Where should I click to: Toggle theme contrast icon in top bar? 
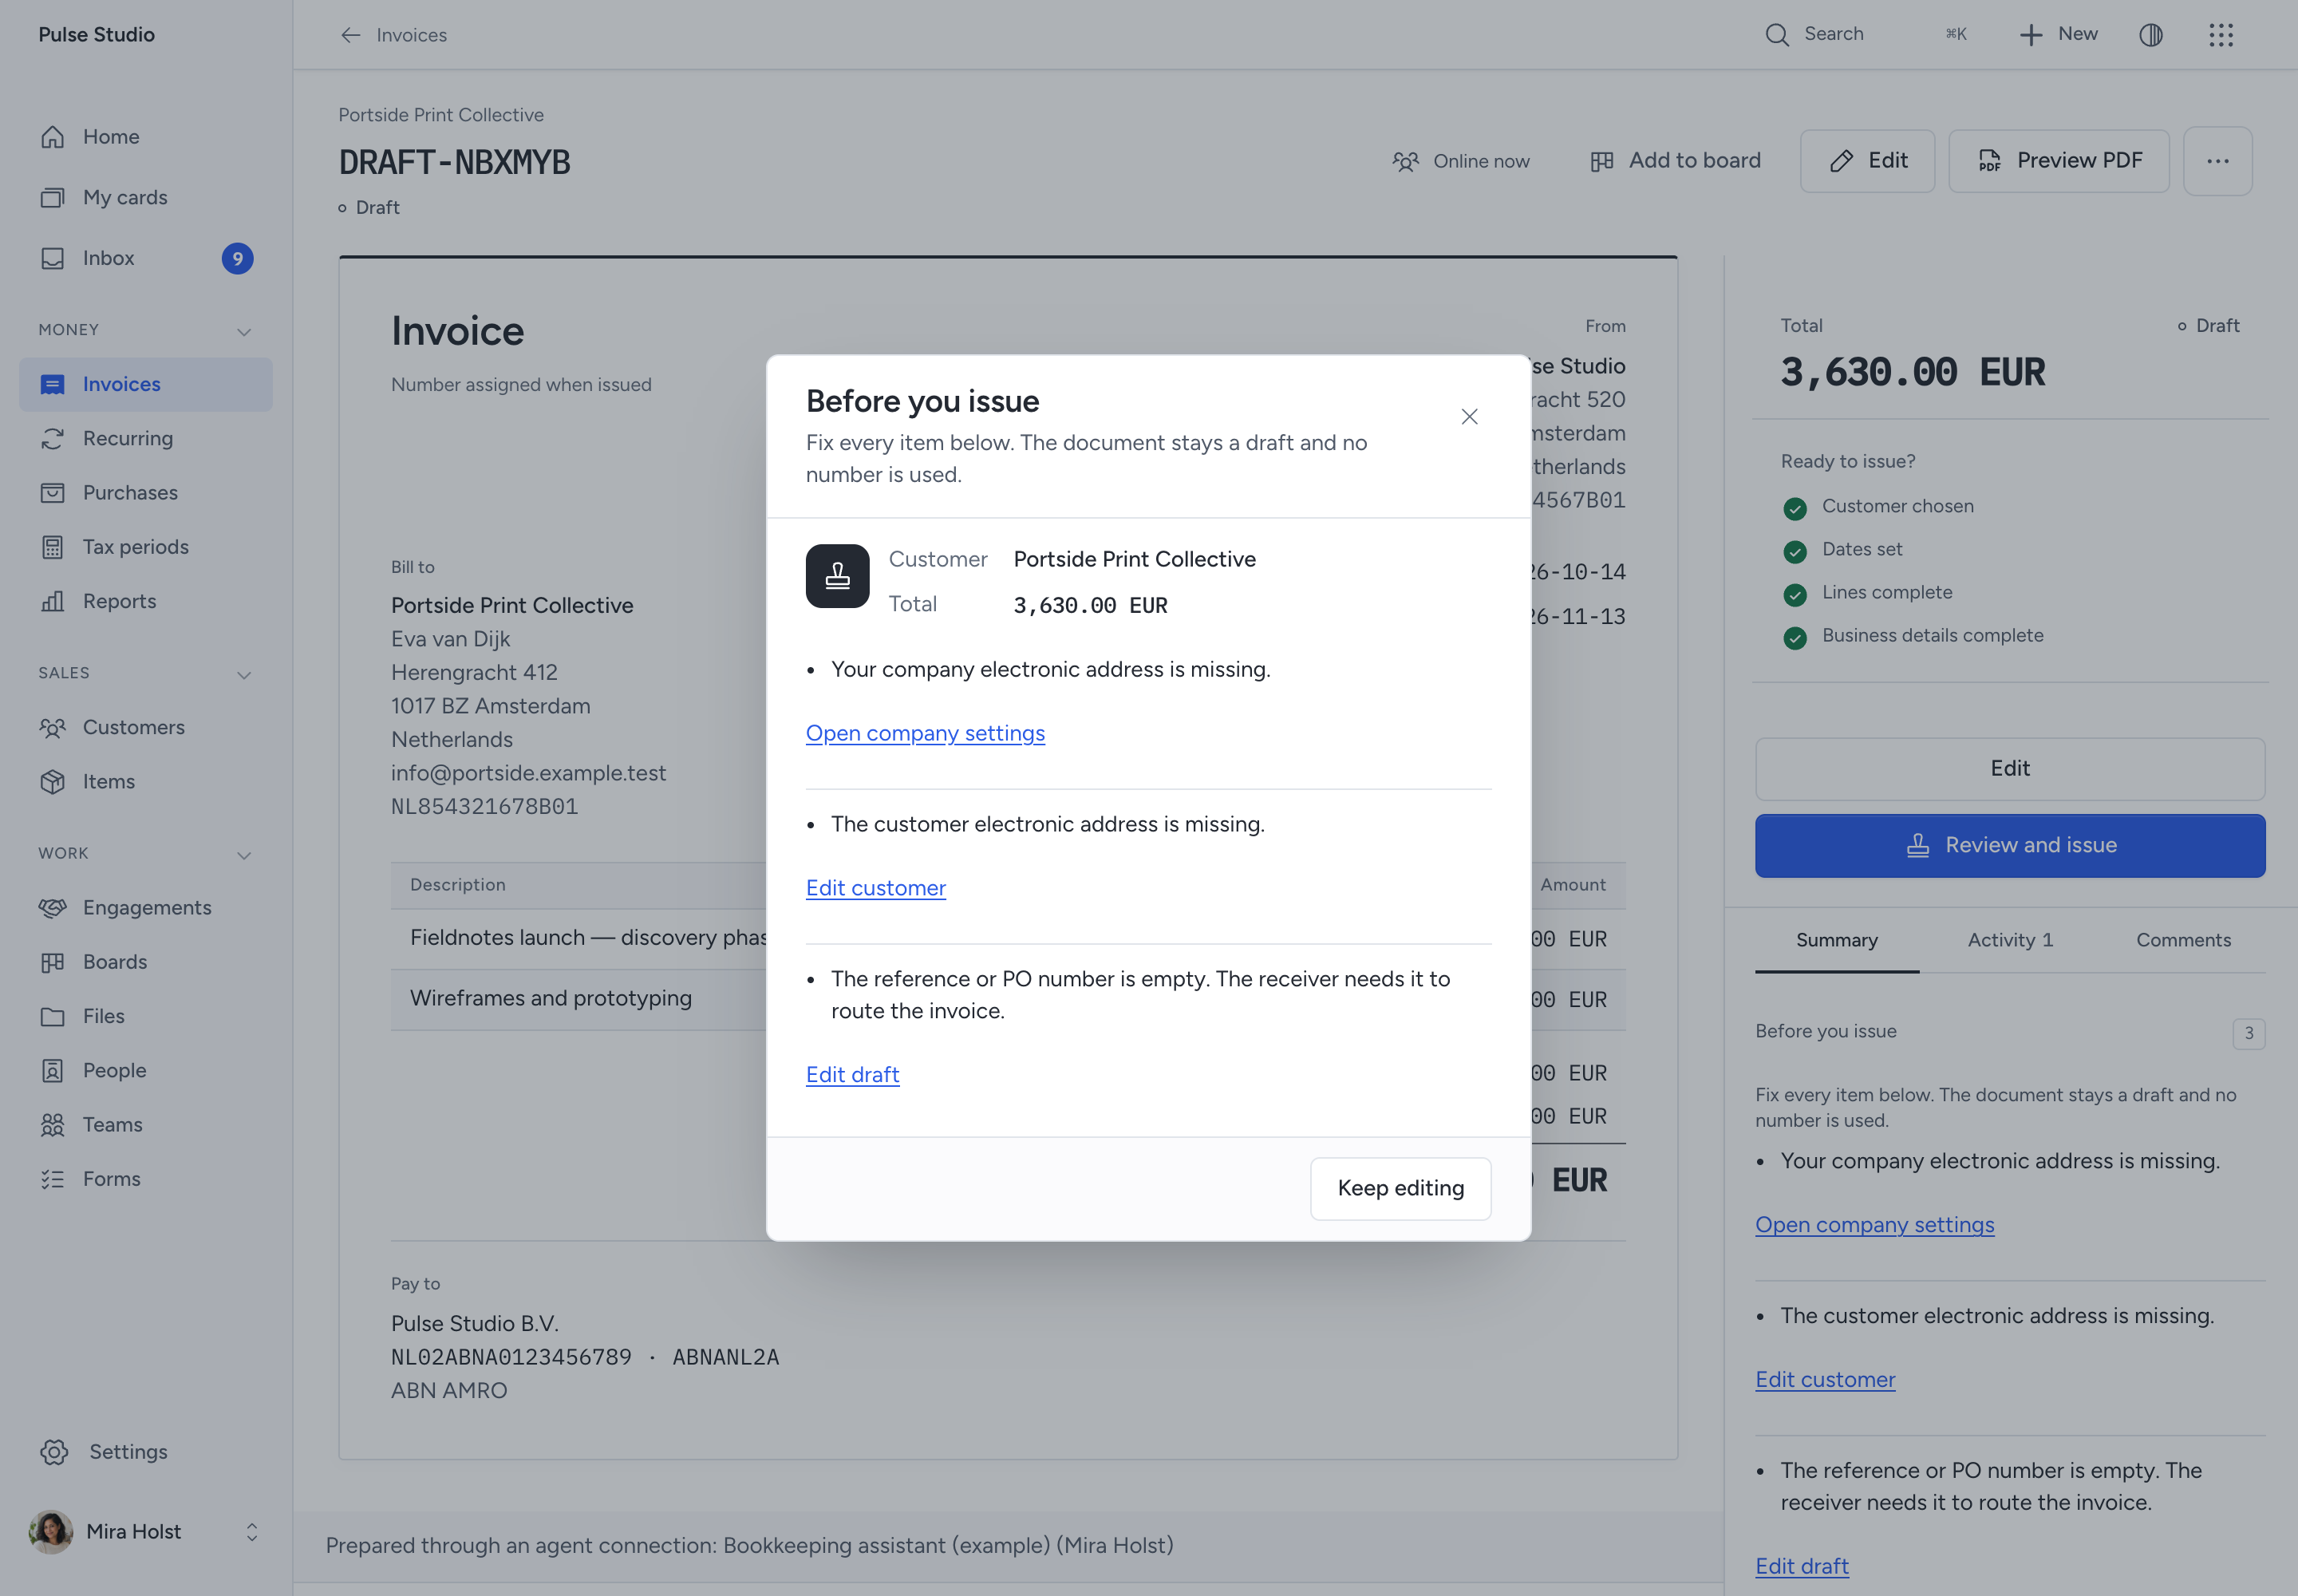point(2151,35)
